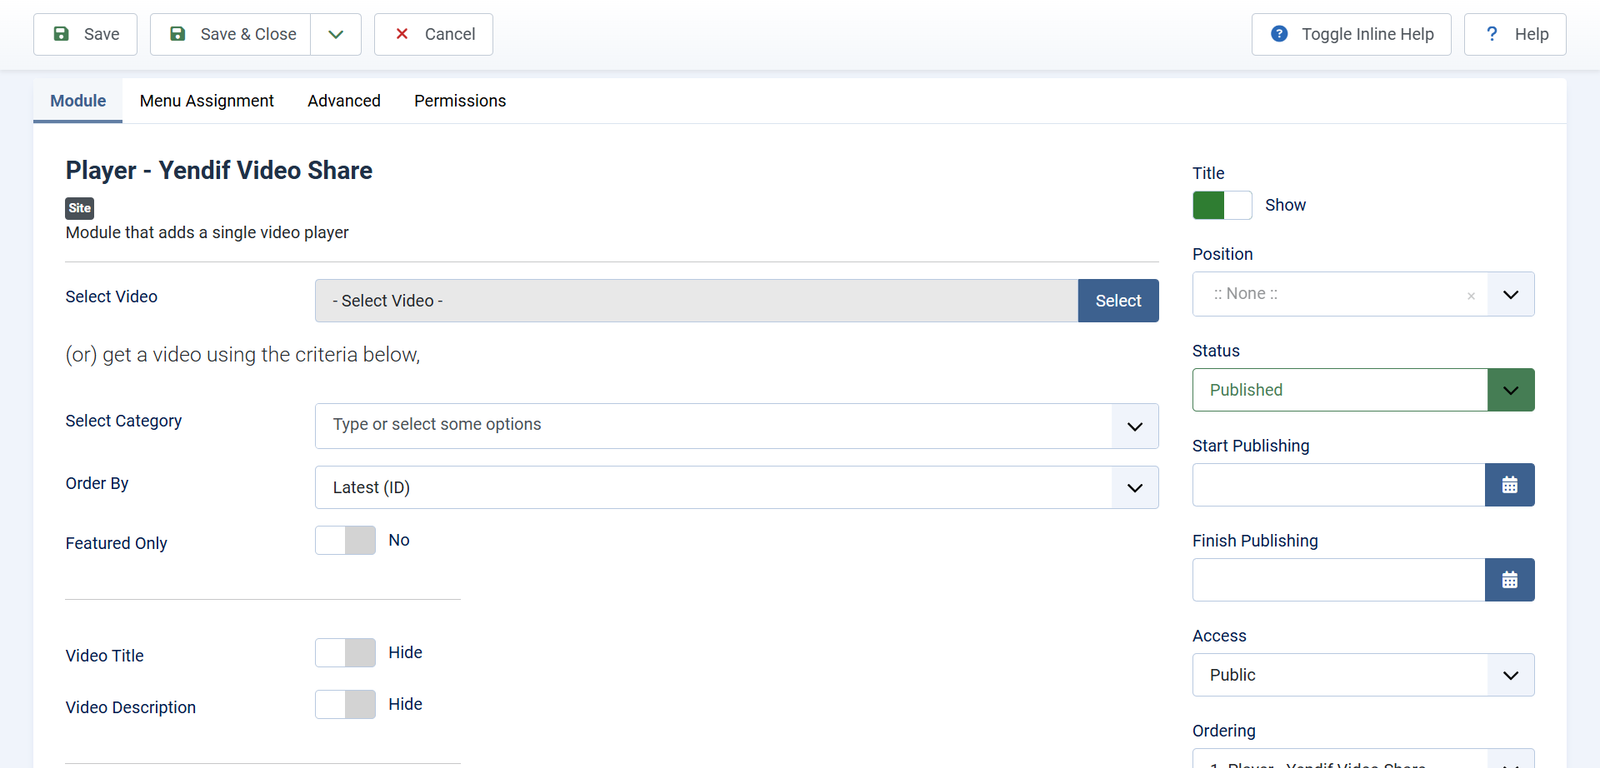Click the red X icon on Cancel

tap(402, 34)
